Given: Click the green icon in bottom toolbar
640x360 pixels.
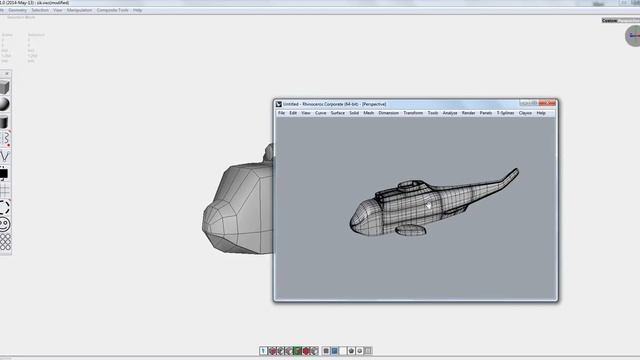Looking at the screenshot, I should pyautogui.click(x=297, y=351).
